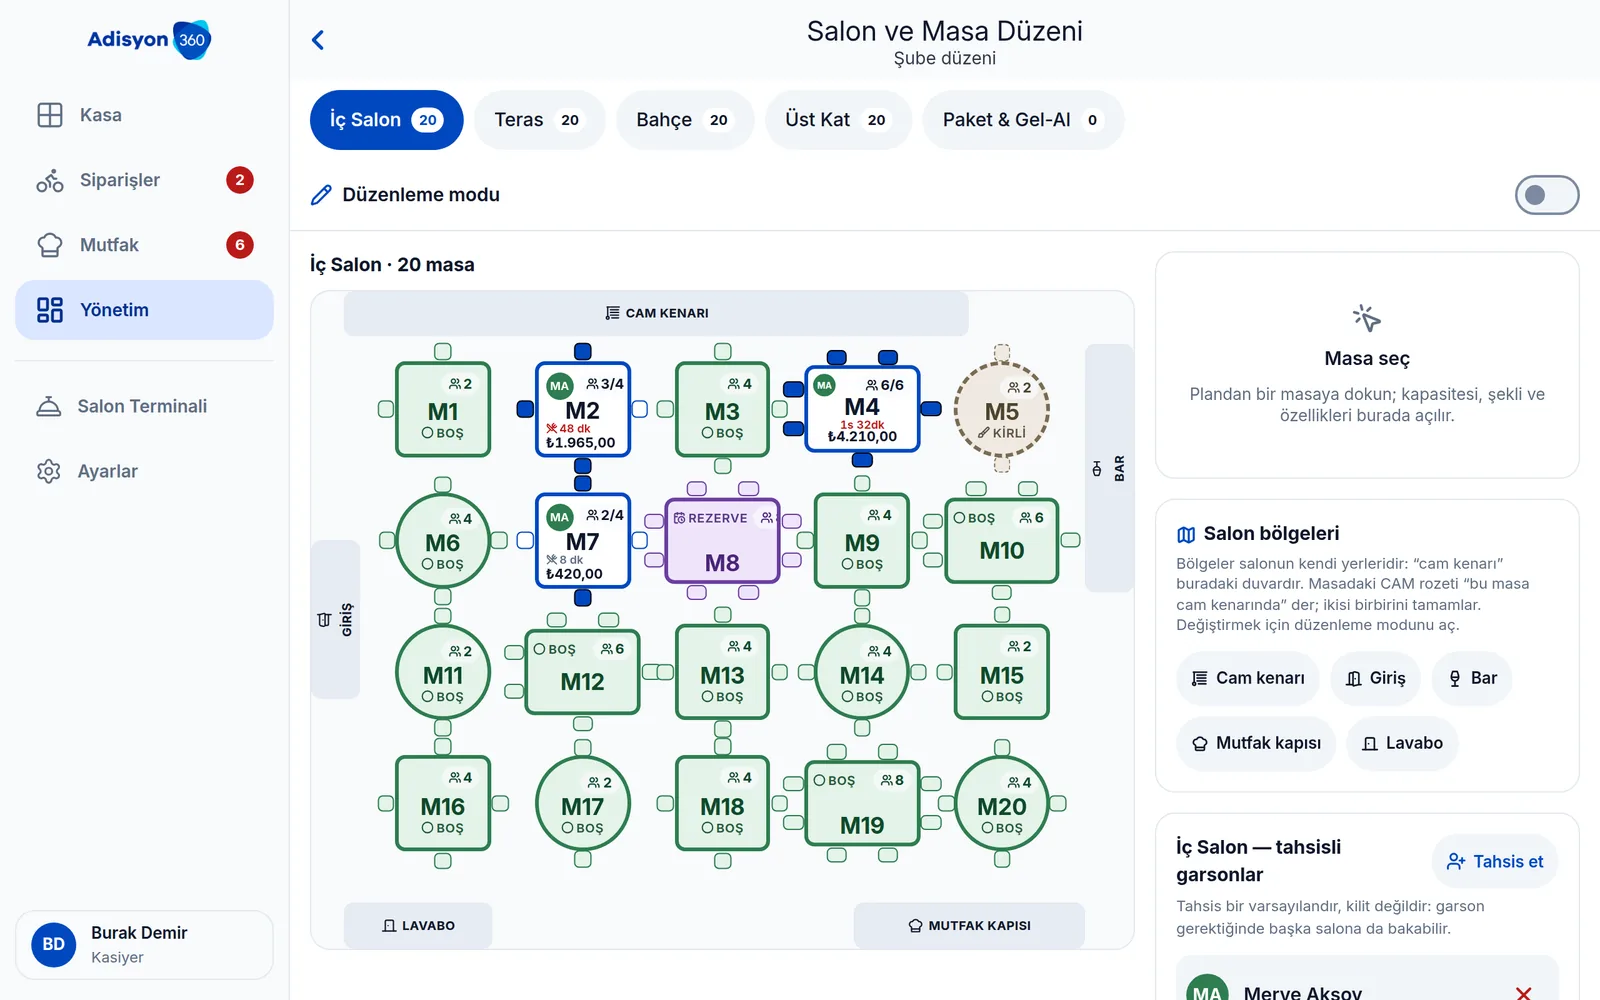Click the CAM KENARI zone bar
Screen dimensions: 1600x1000
tap(656, 313)
